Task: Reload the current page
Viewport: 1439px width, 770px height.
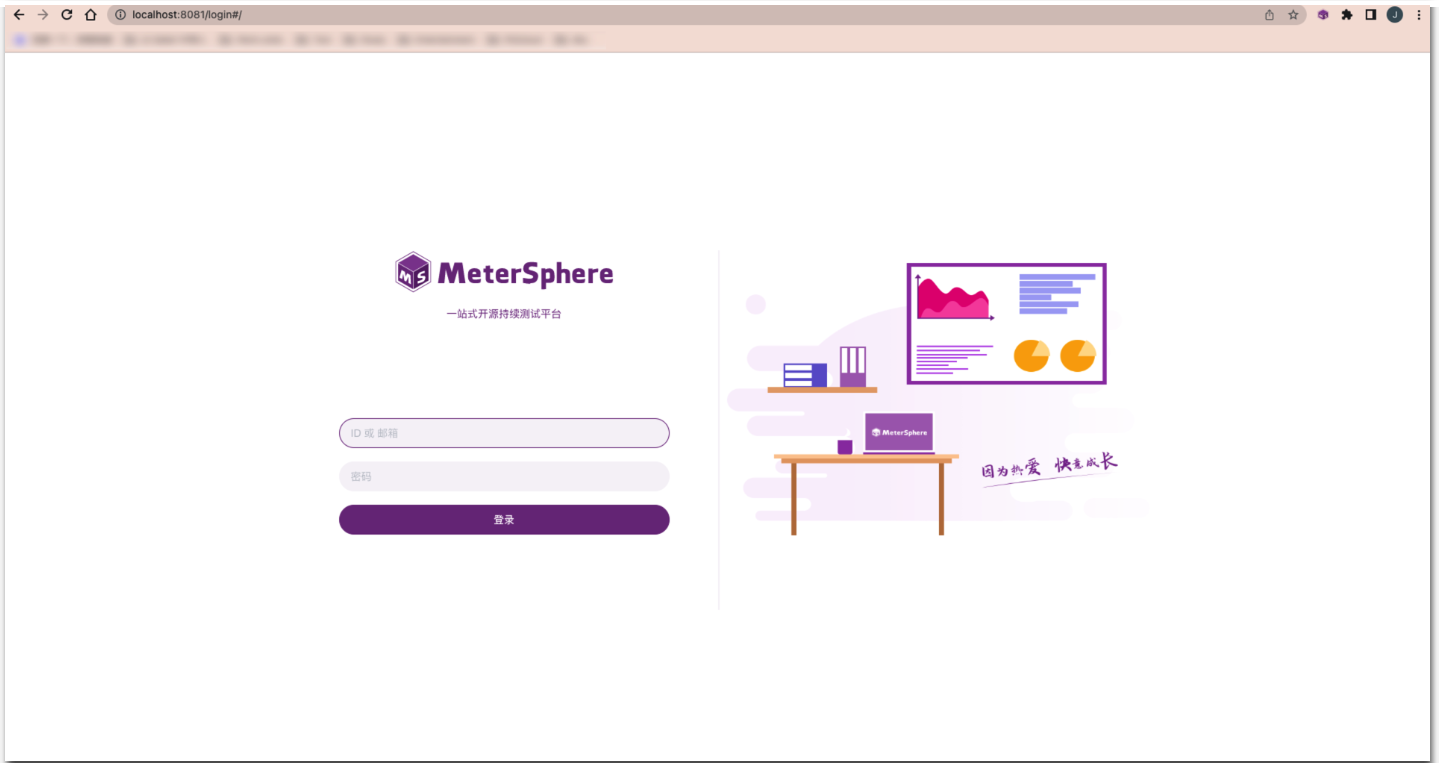Action: point(67,15)
